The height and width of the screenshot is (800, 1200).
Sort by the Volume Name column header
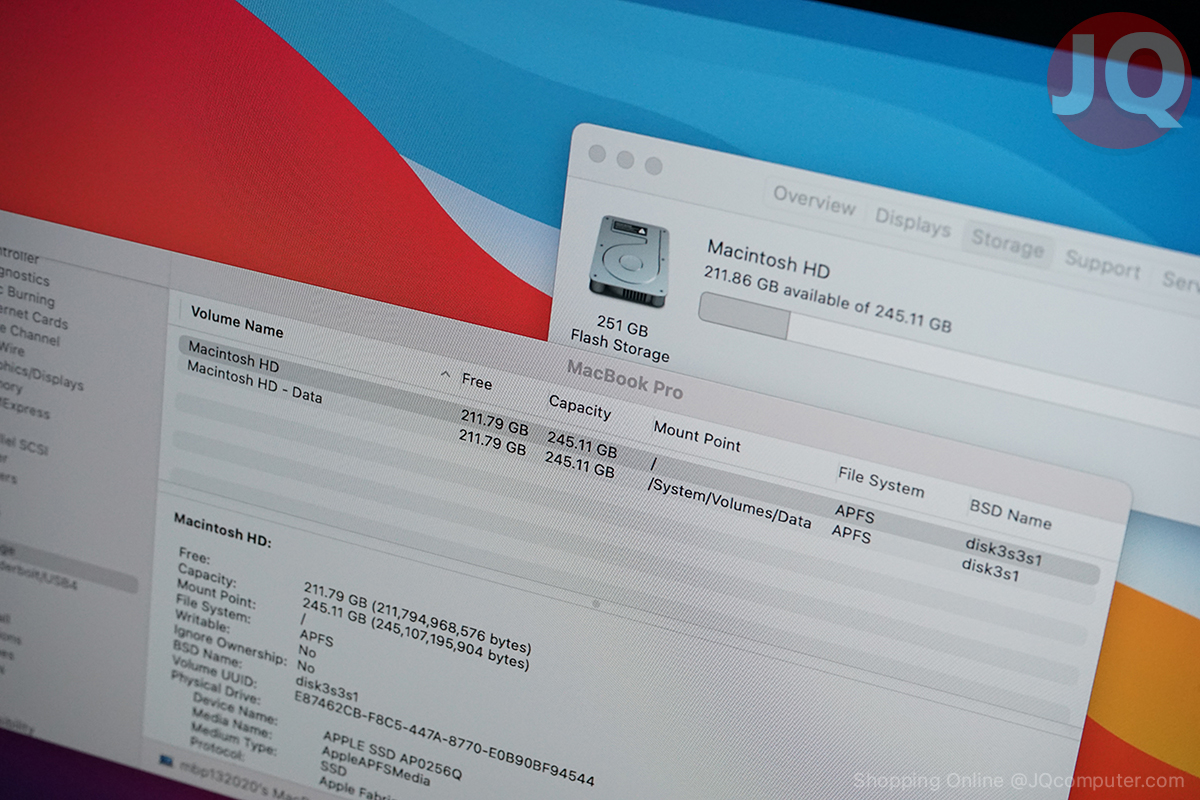[237, 322]
